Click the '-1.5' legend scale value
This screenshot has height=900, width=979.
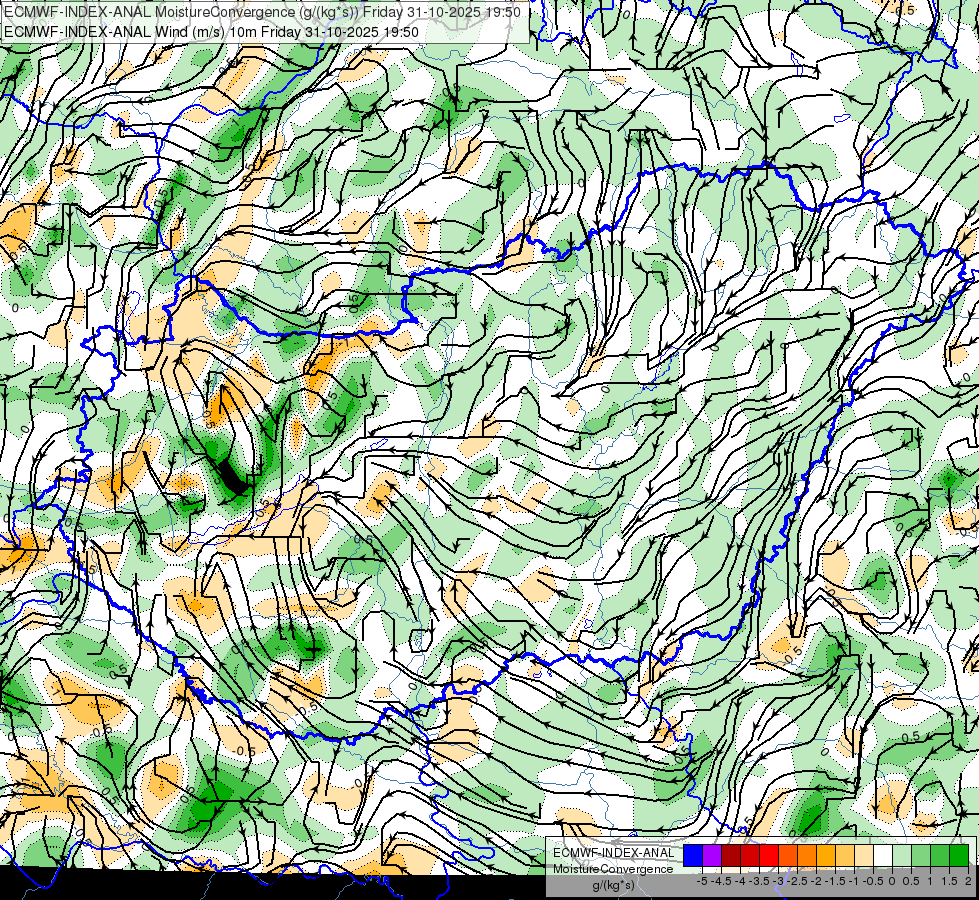[835, 881]
